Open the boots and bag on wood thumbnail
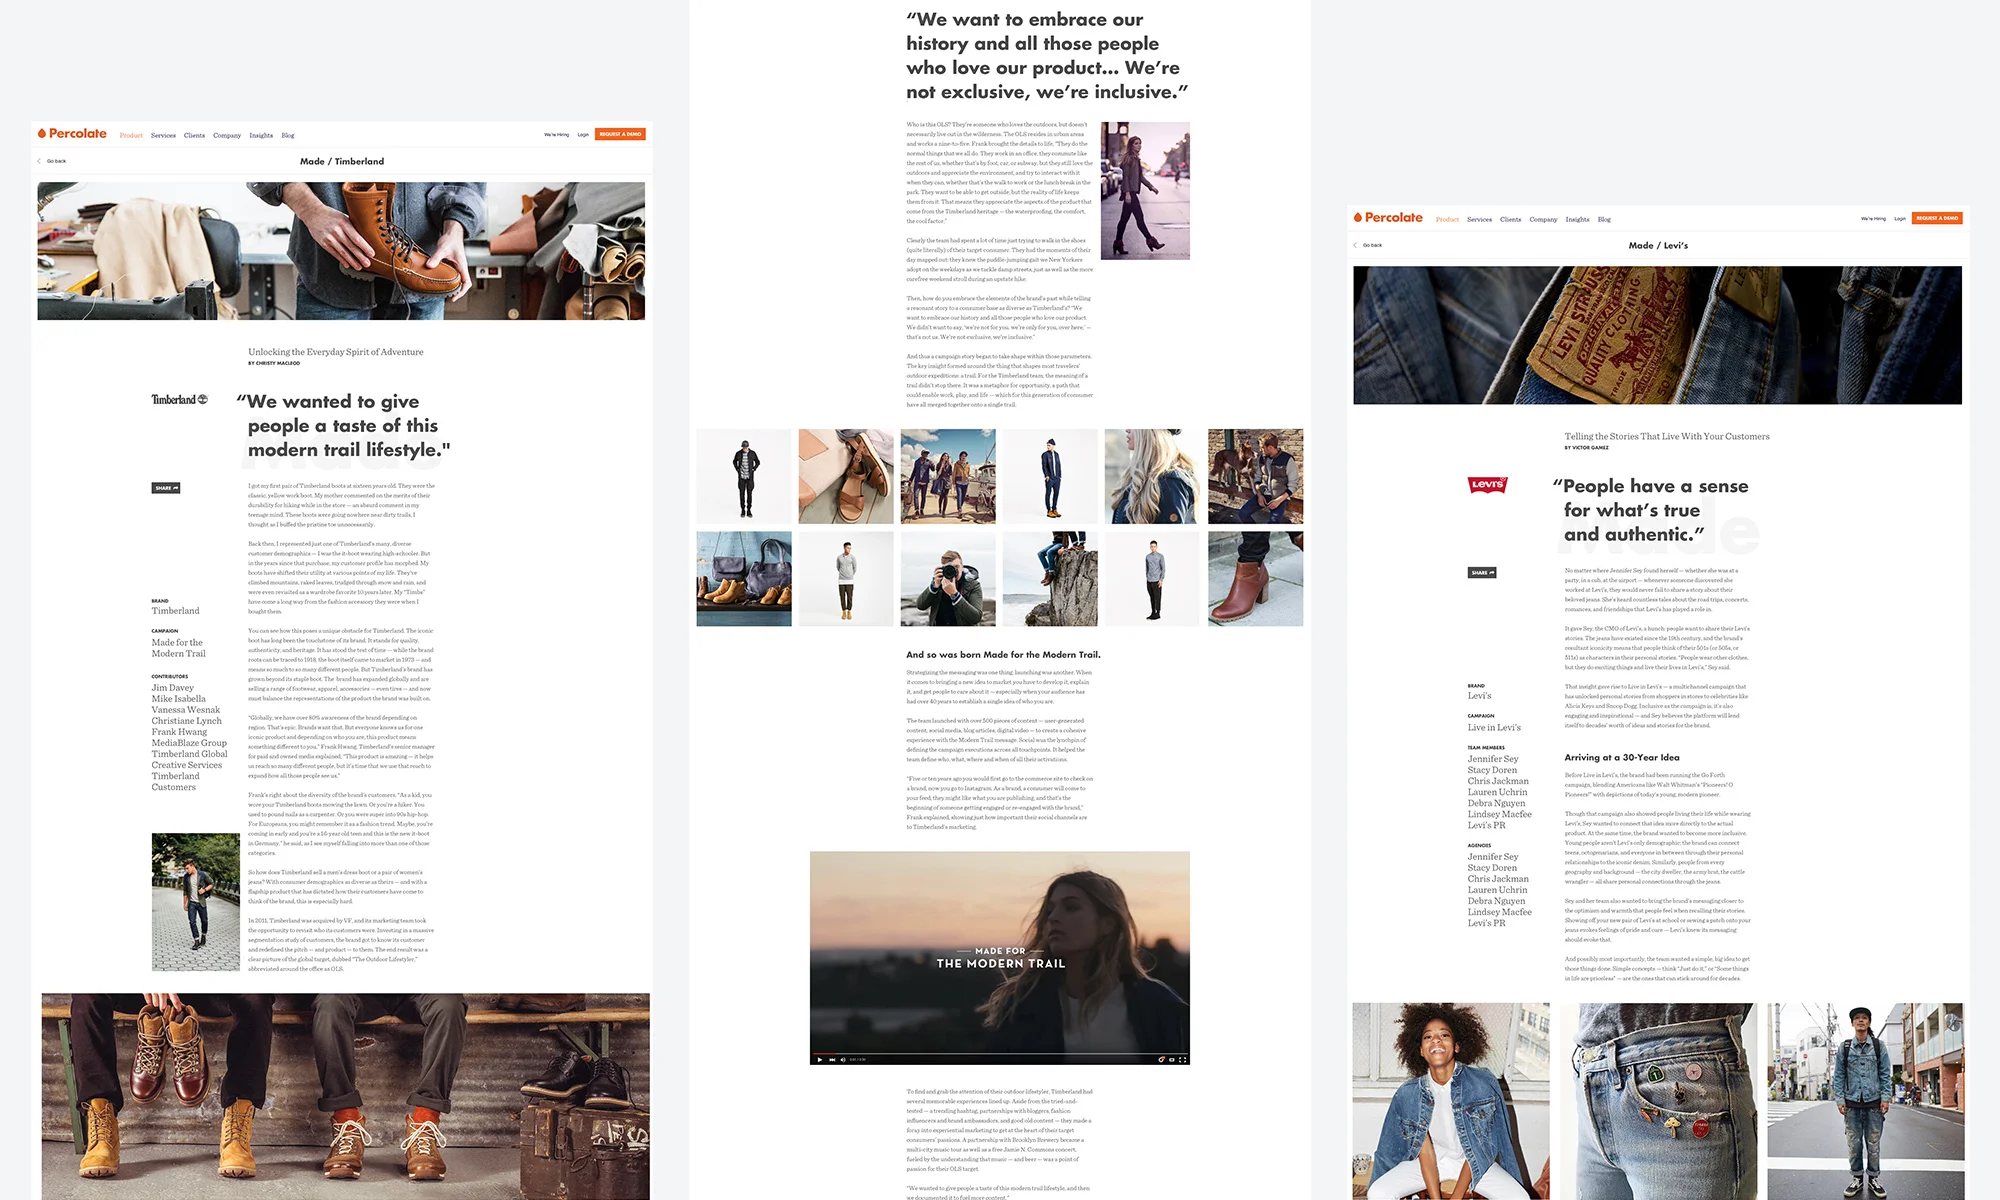Viewport: 2000px width, 1200px height. 744,579
